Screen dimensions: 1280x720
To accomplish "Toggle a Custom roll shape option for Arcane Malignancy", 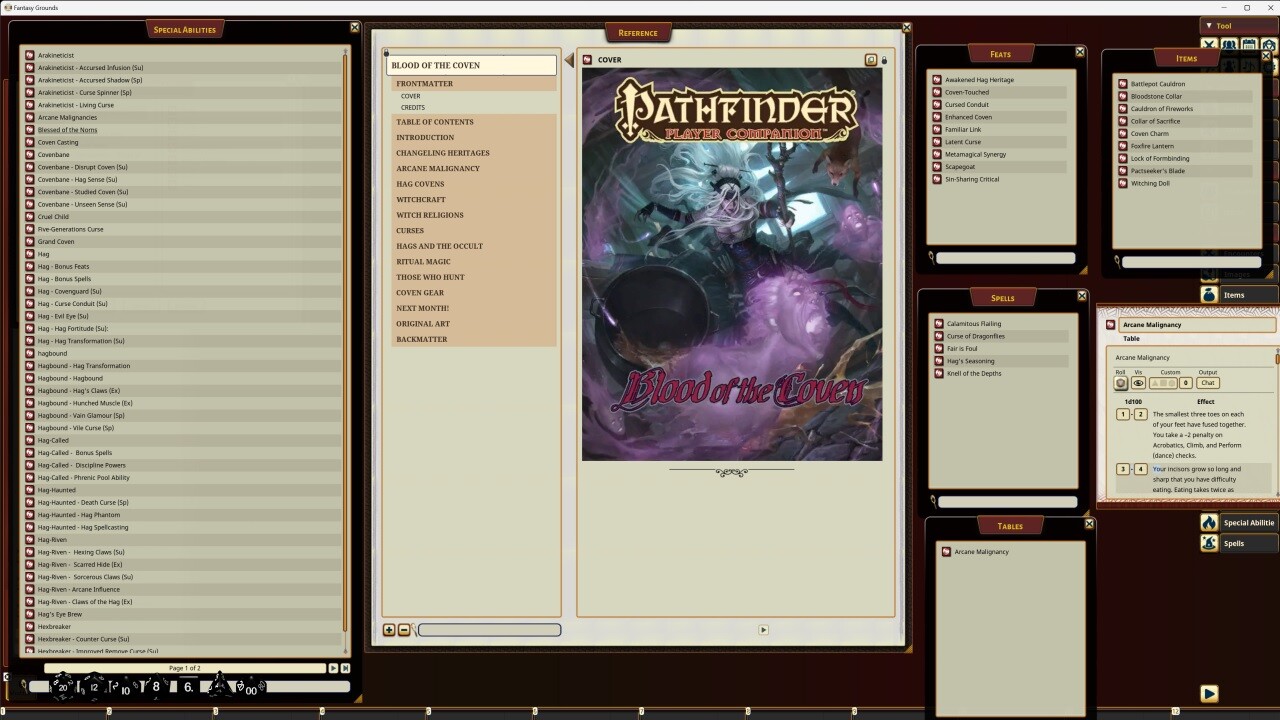I will coord(1163,383).
